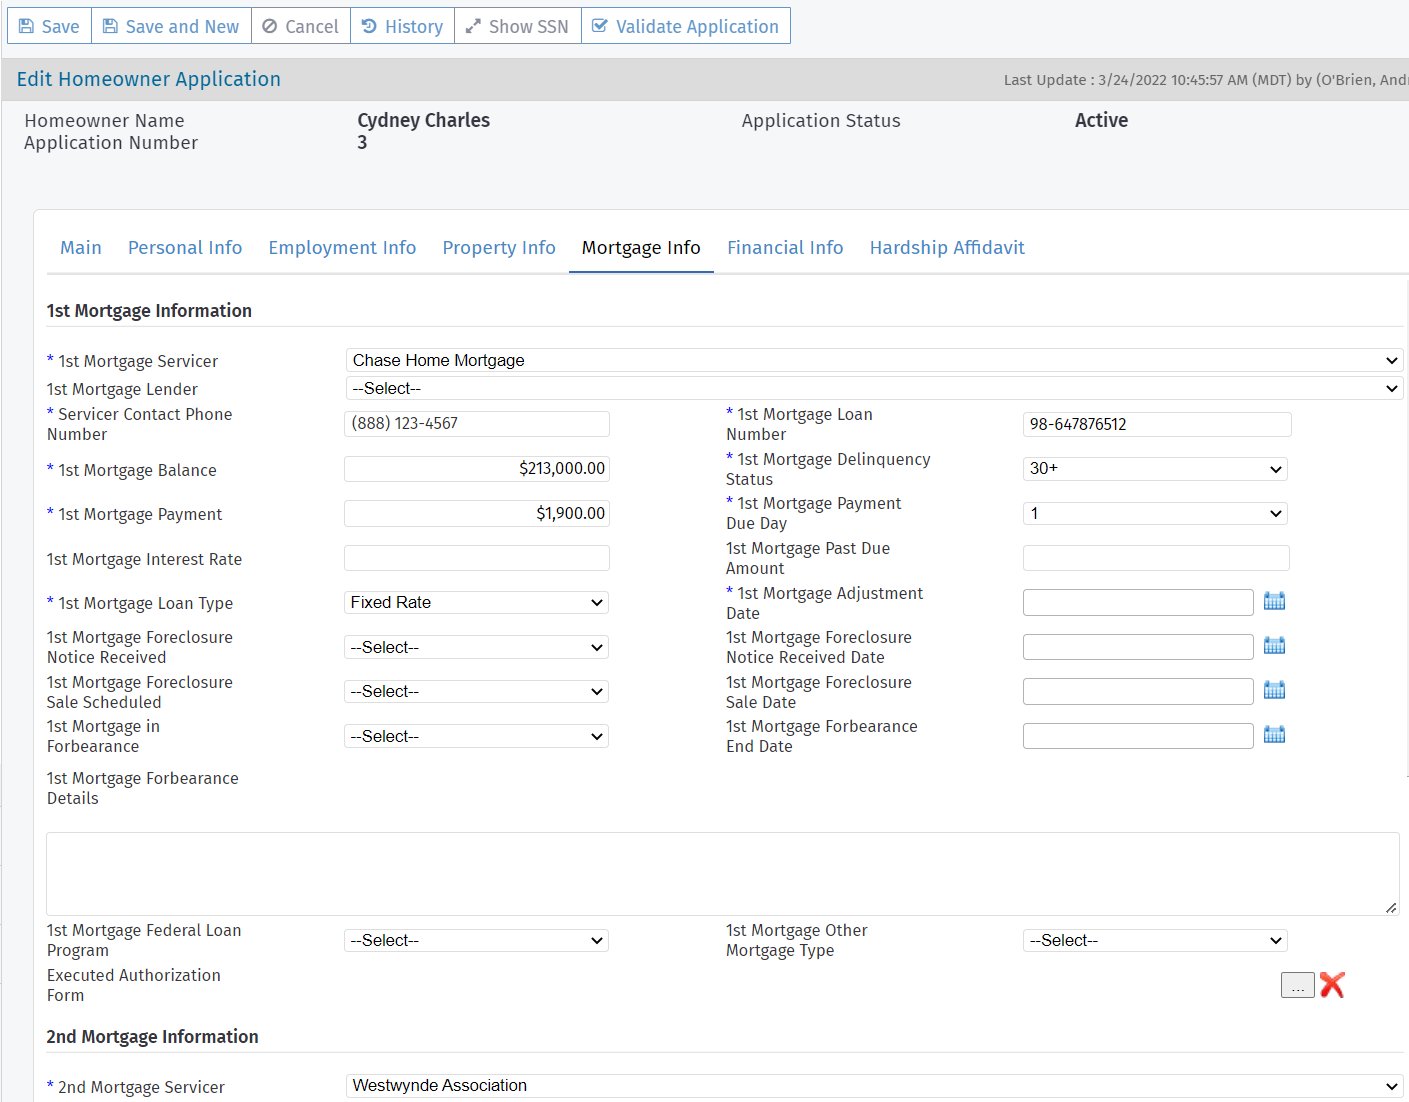Browse for Executed Authorization Form file
1409x1102 pixels.
[1297, 985]
